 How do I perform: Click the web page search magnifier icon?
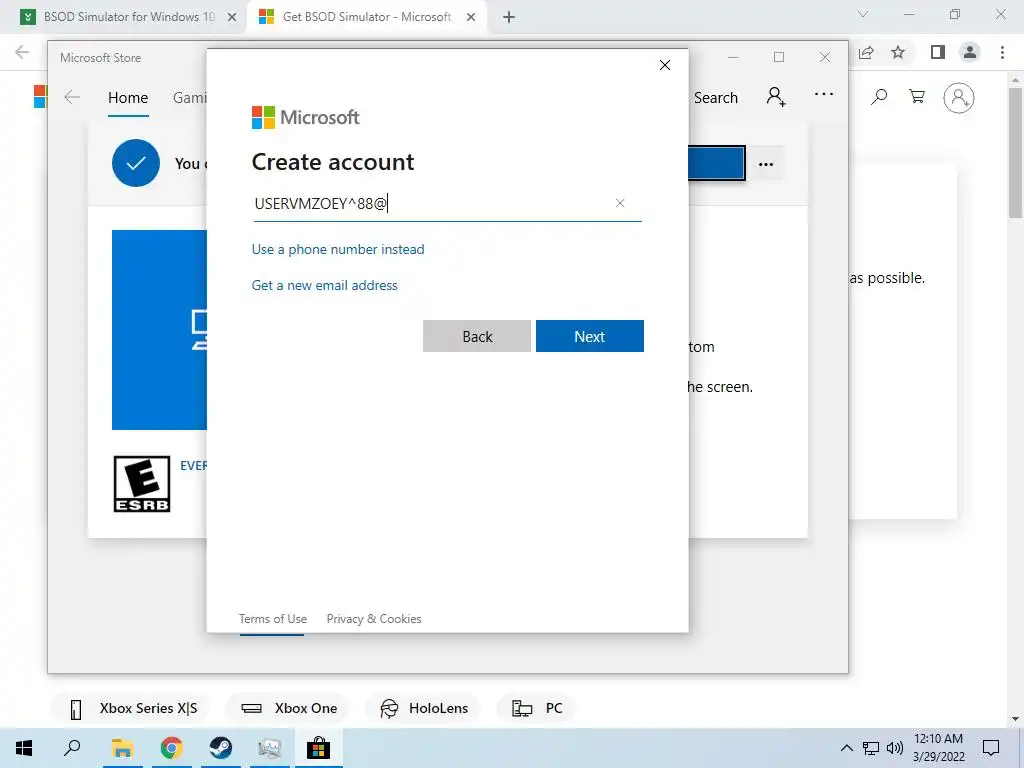pos(879,97)
